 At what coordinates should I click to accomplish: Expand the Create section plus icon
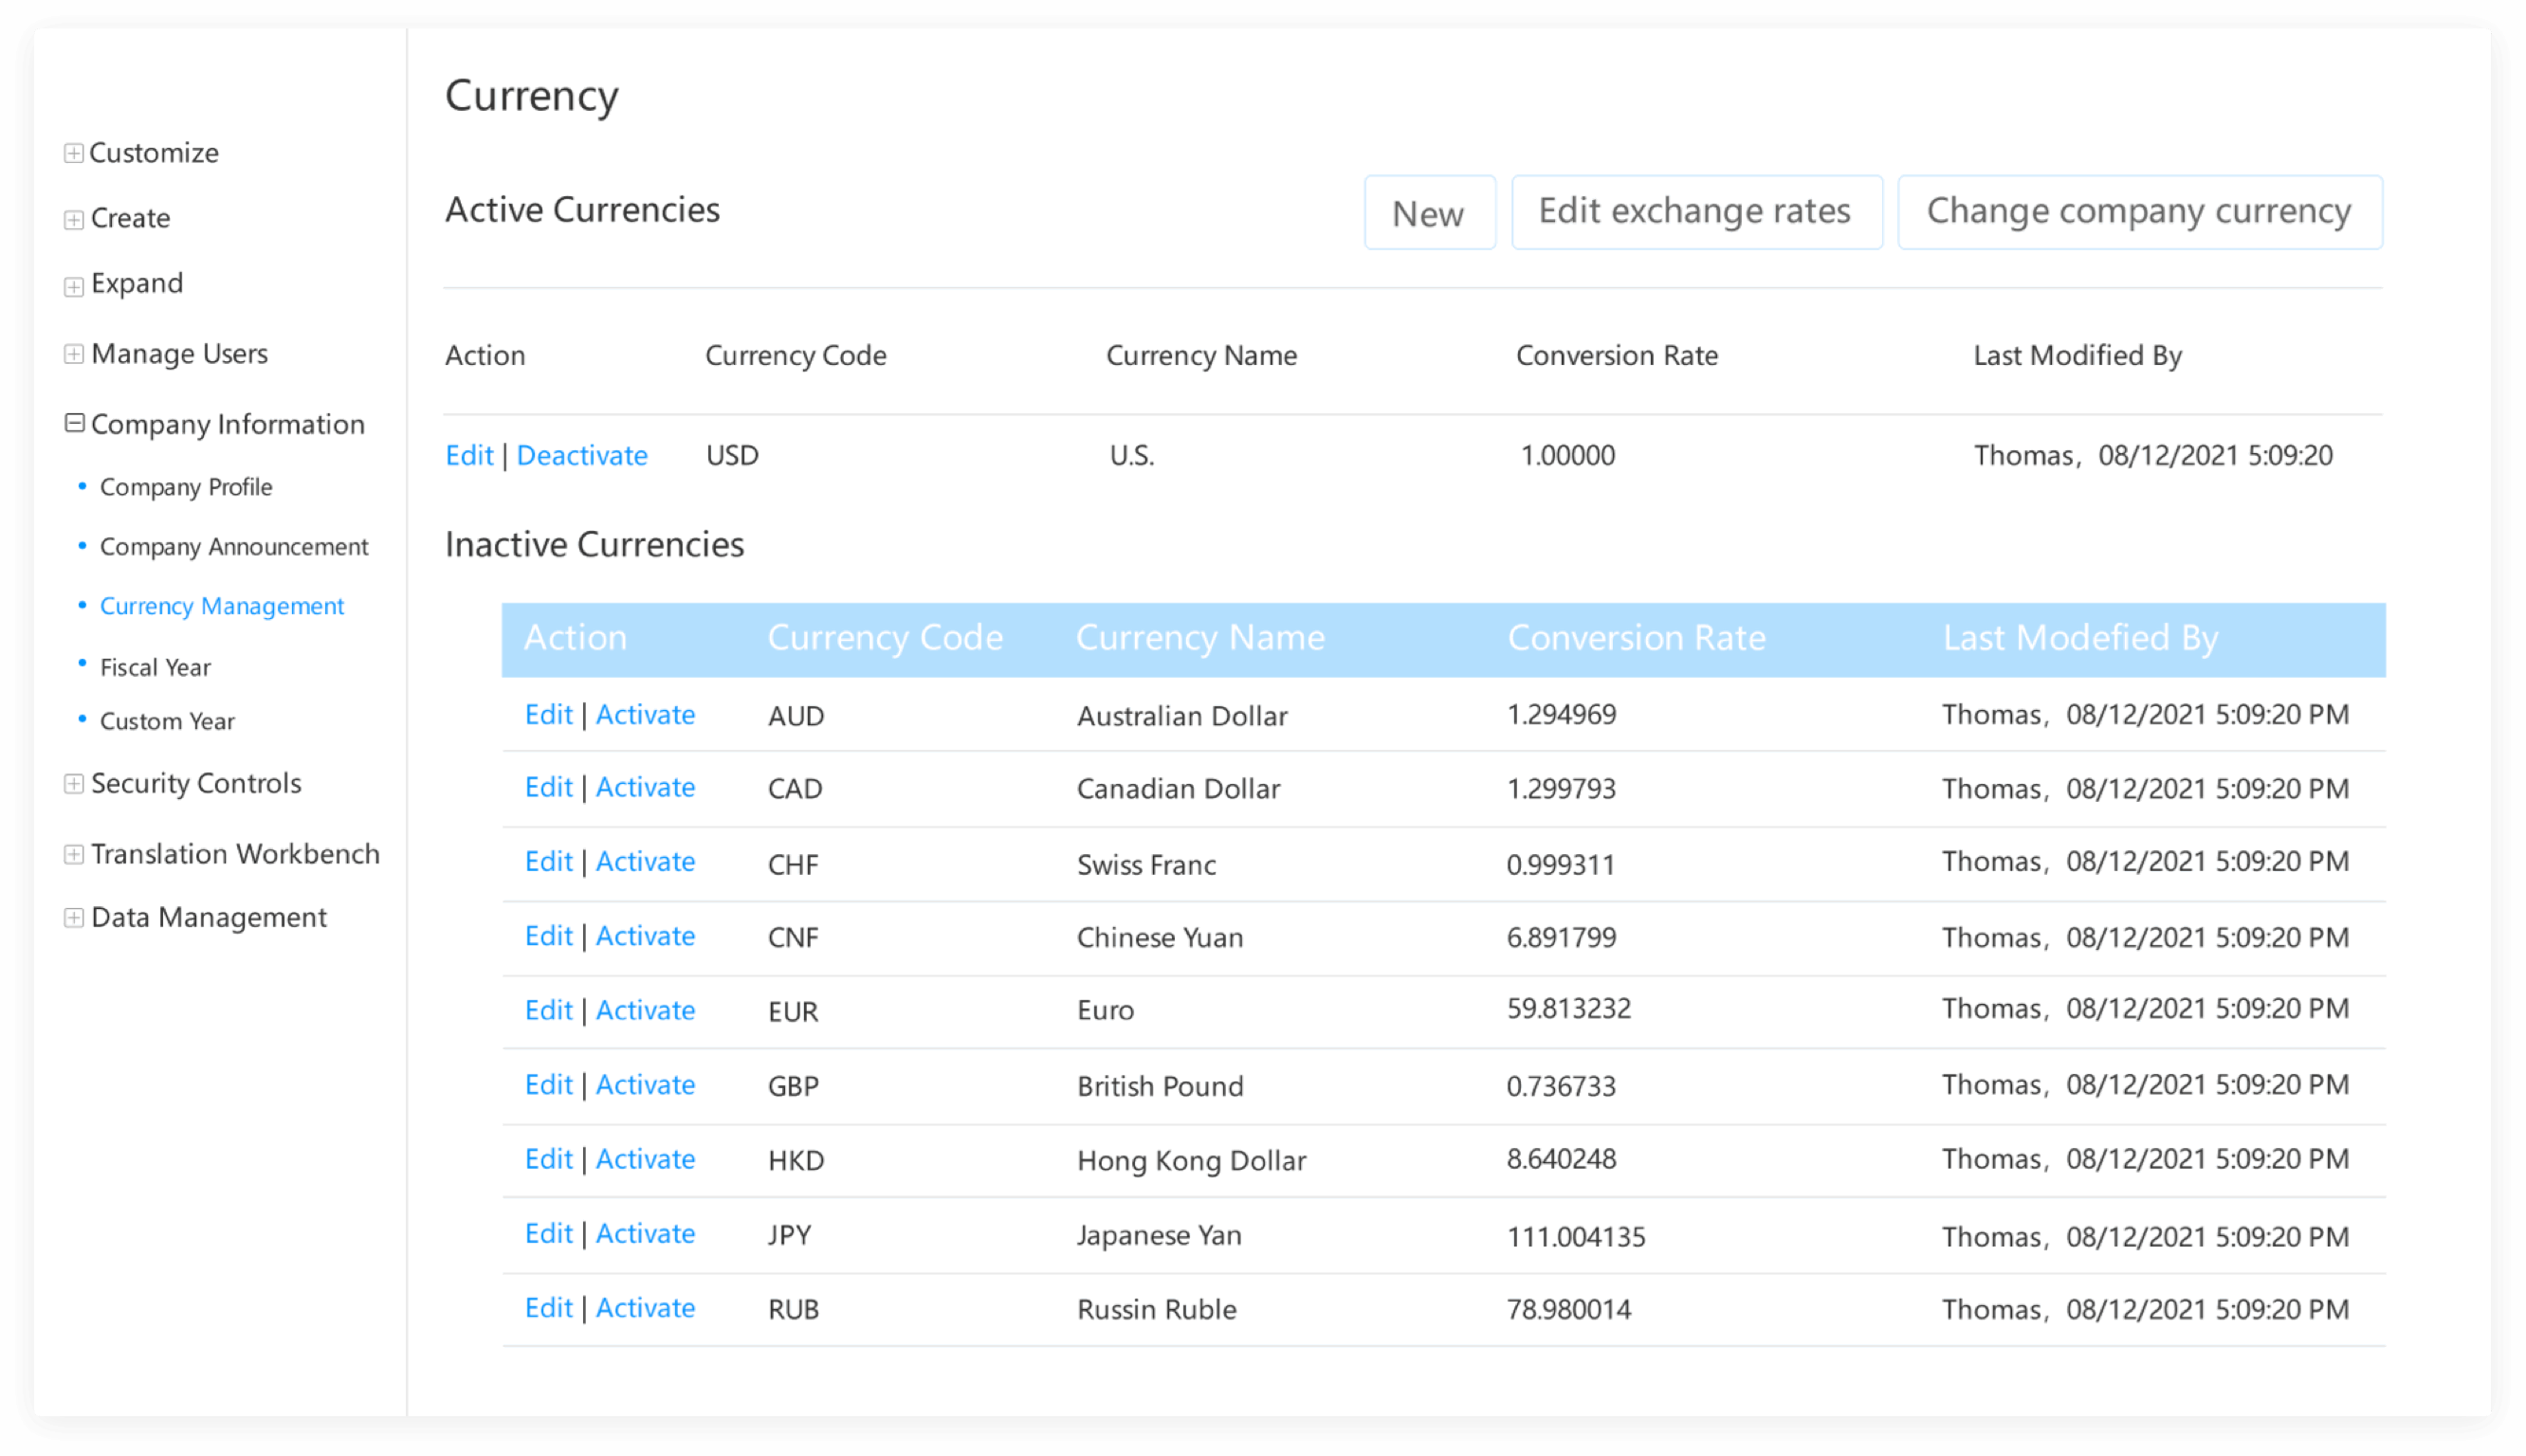tap(73, 219)
